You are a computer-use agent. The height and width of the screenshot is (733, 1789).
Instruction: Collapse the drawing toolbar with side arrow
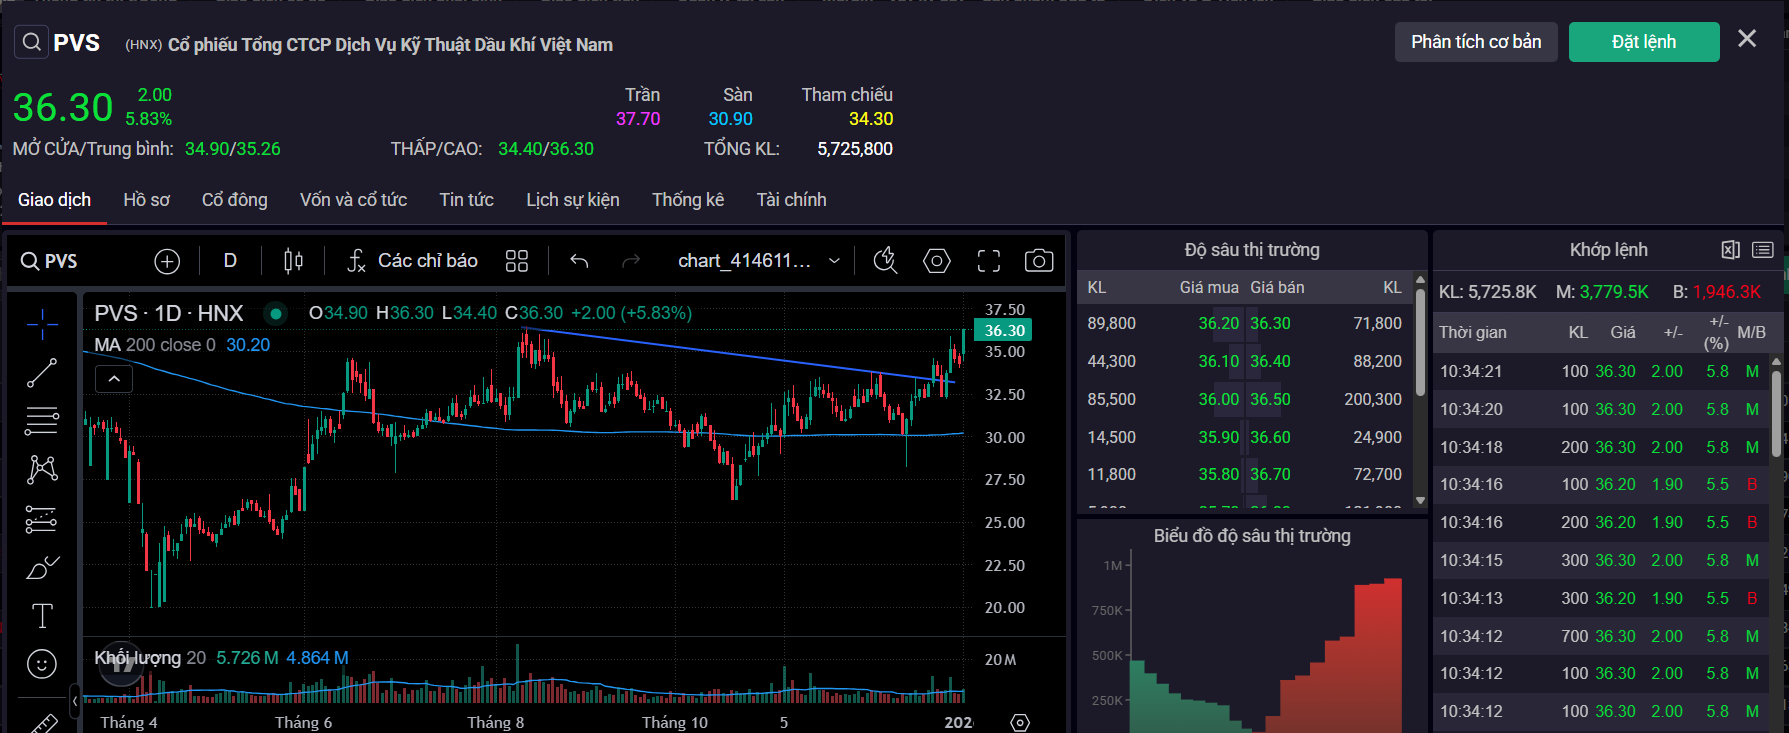point(75,701)
